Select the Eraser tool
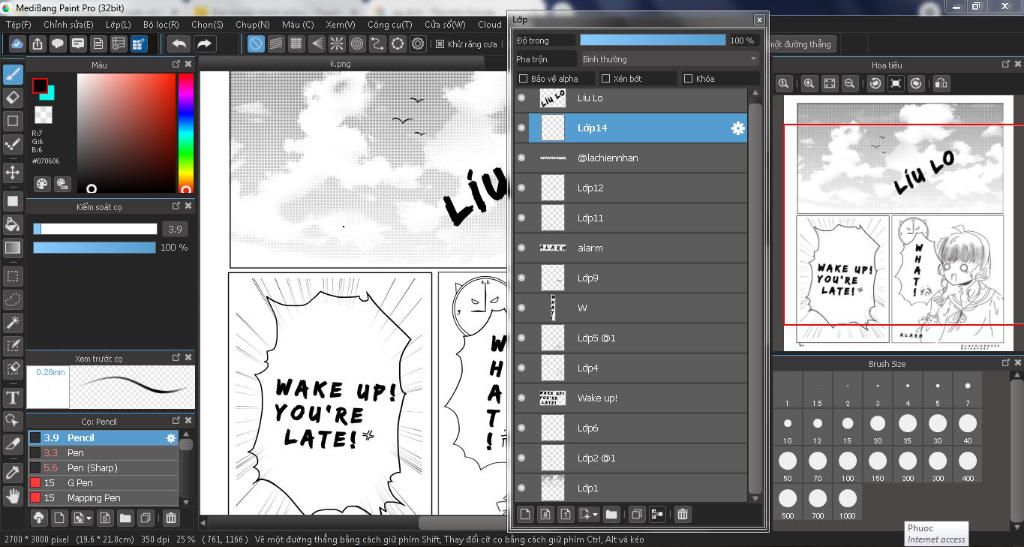Image resolution: width=1024 pixels, height=547 pixels. click(12, 98)
